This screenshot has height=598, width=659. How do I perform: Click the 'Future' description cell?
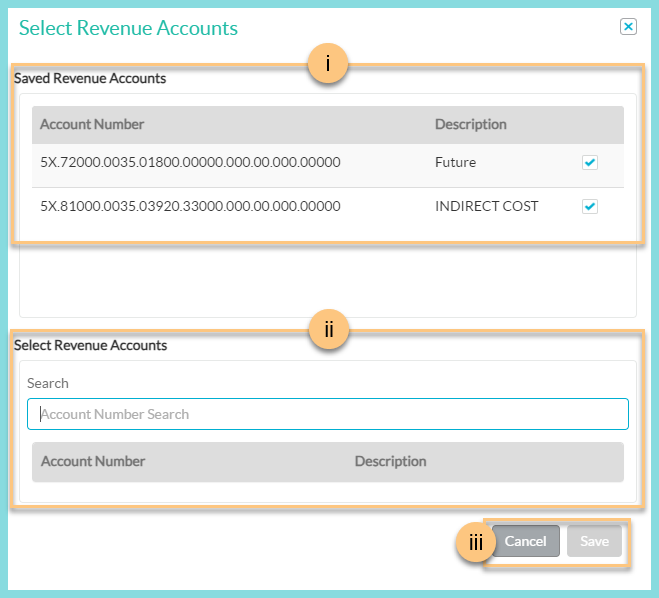455,162
